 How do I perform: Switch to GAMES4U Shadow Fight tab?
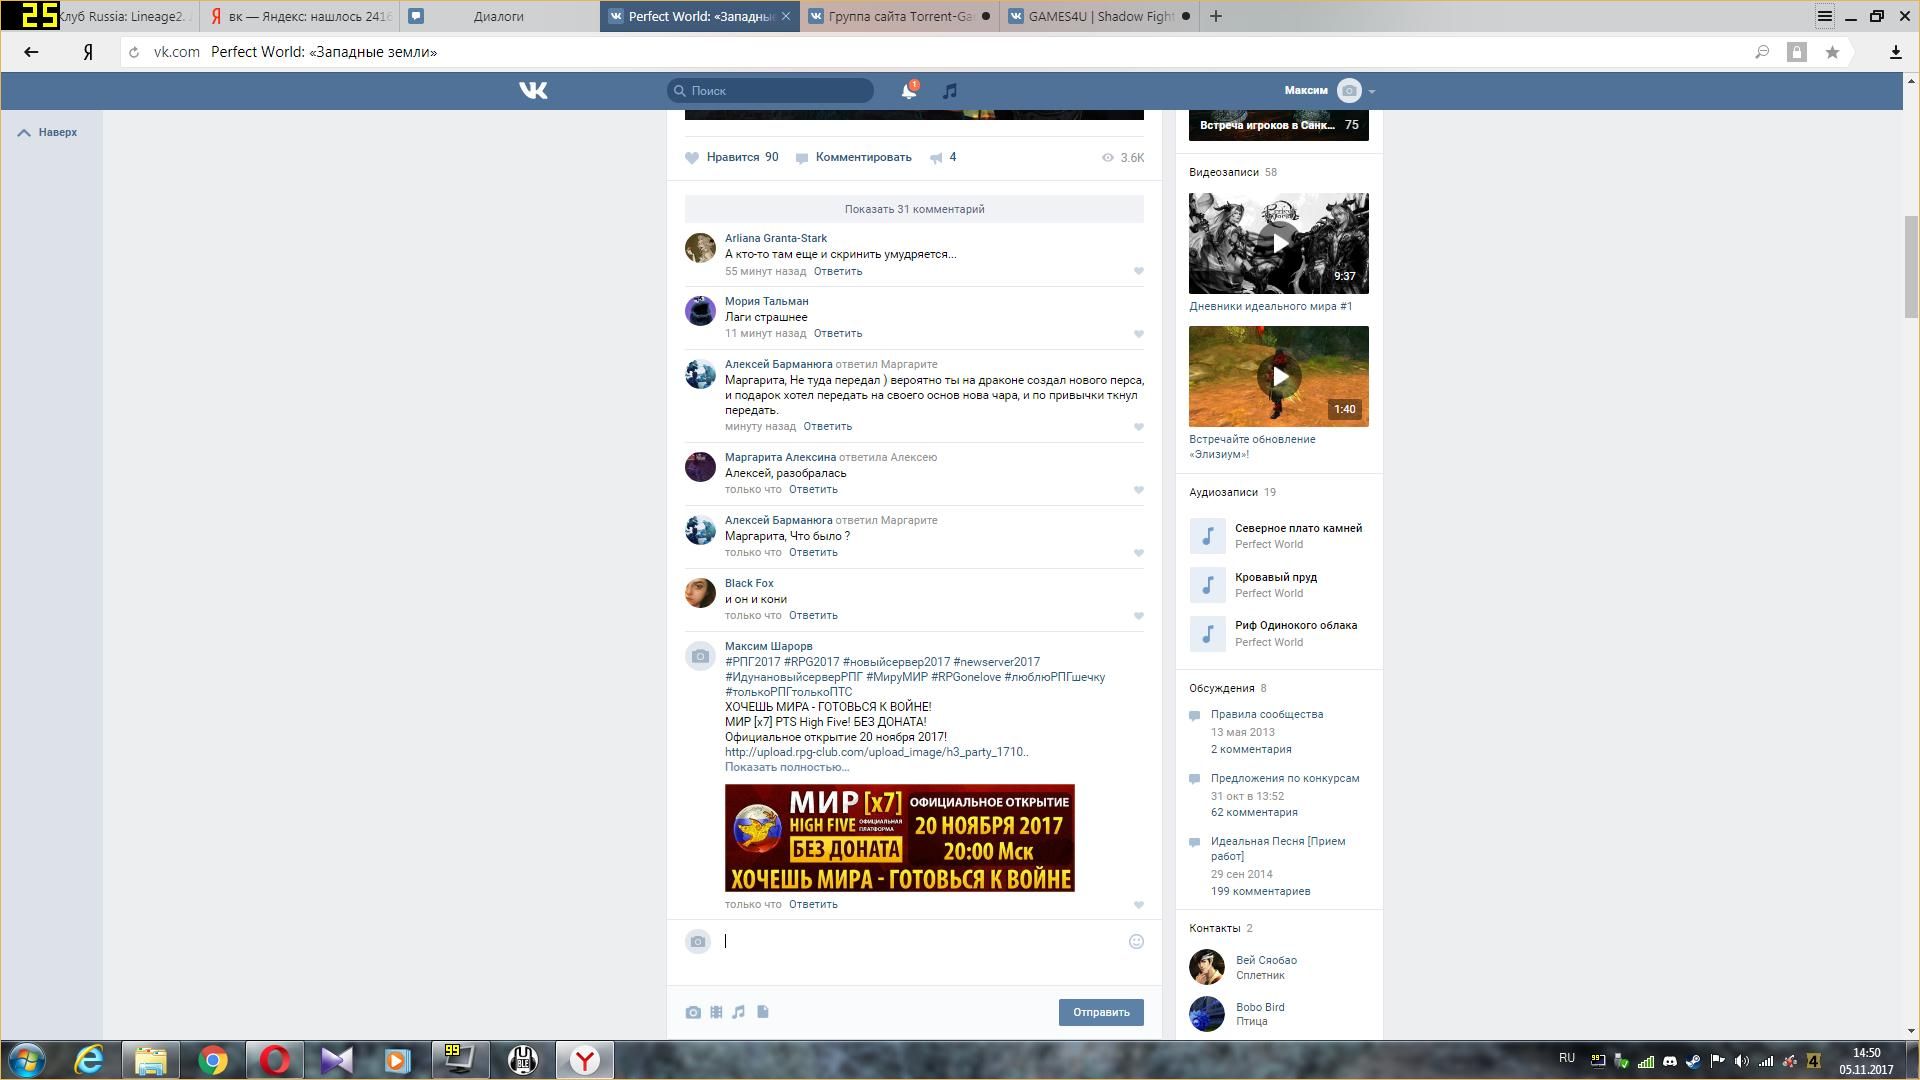[x=1098, y=16]
